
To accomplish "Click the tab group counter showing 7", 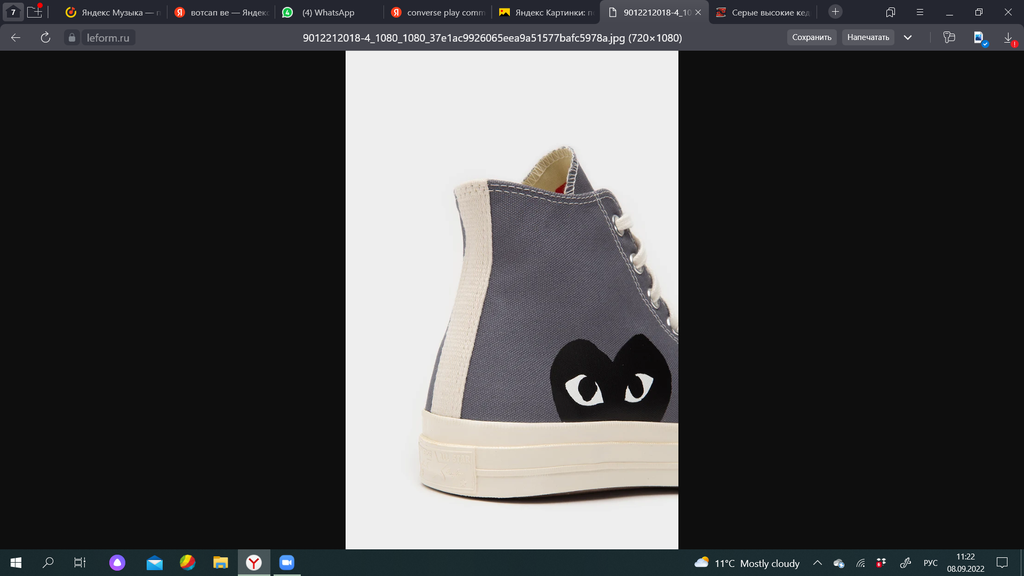I will click(13, 12).
